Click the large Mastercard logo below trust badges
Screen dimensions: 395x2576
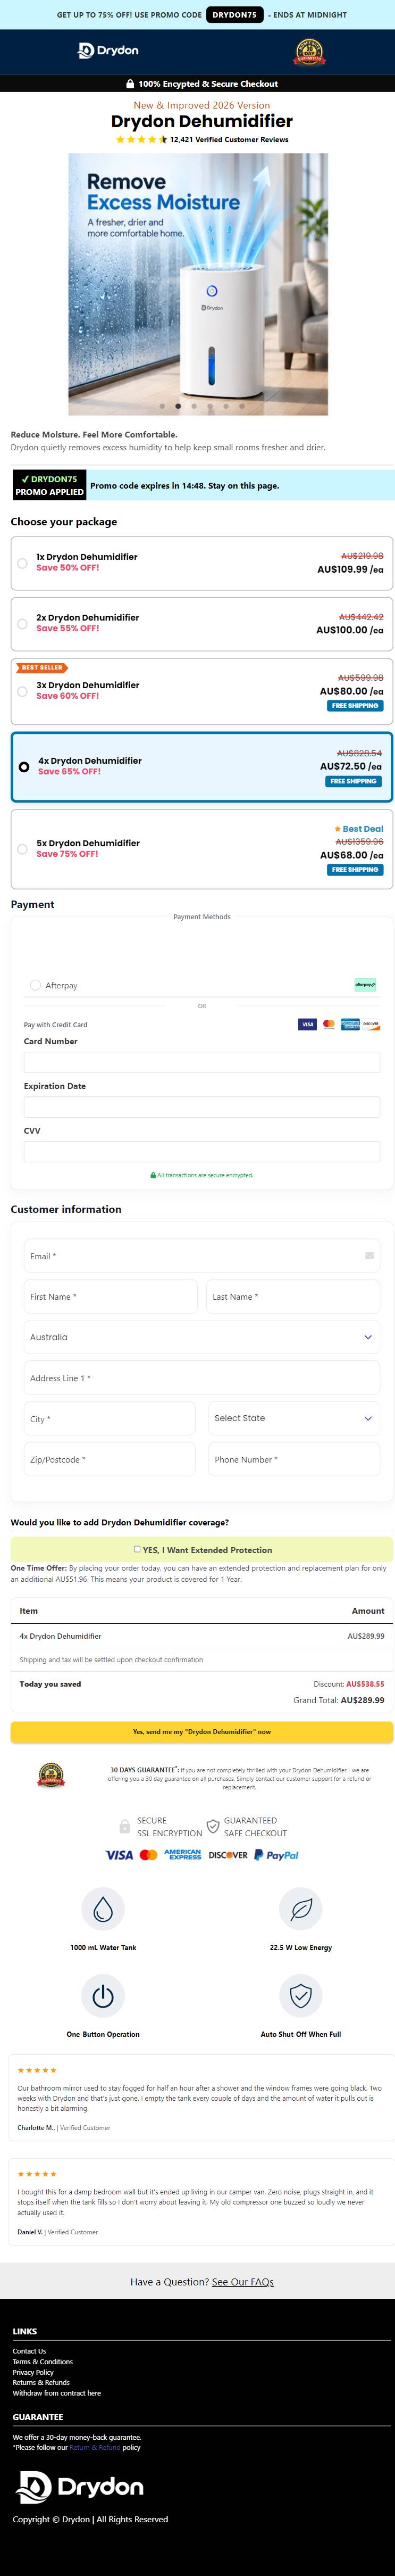(x=148, y=1855)
